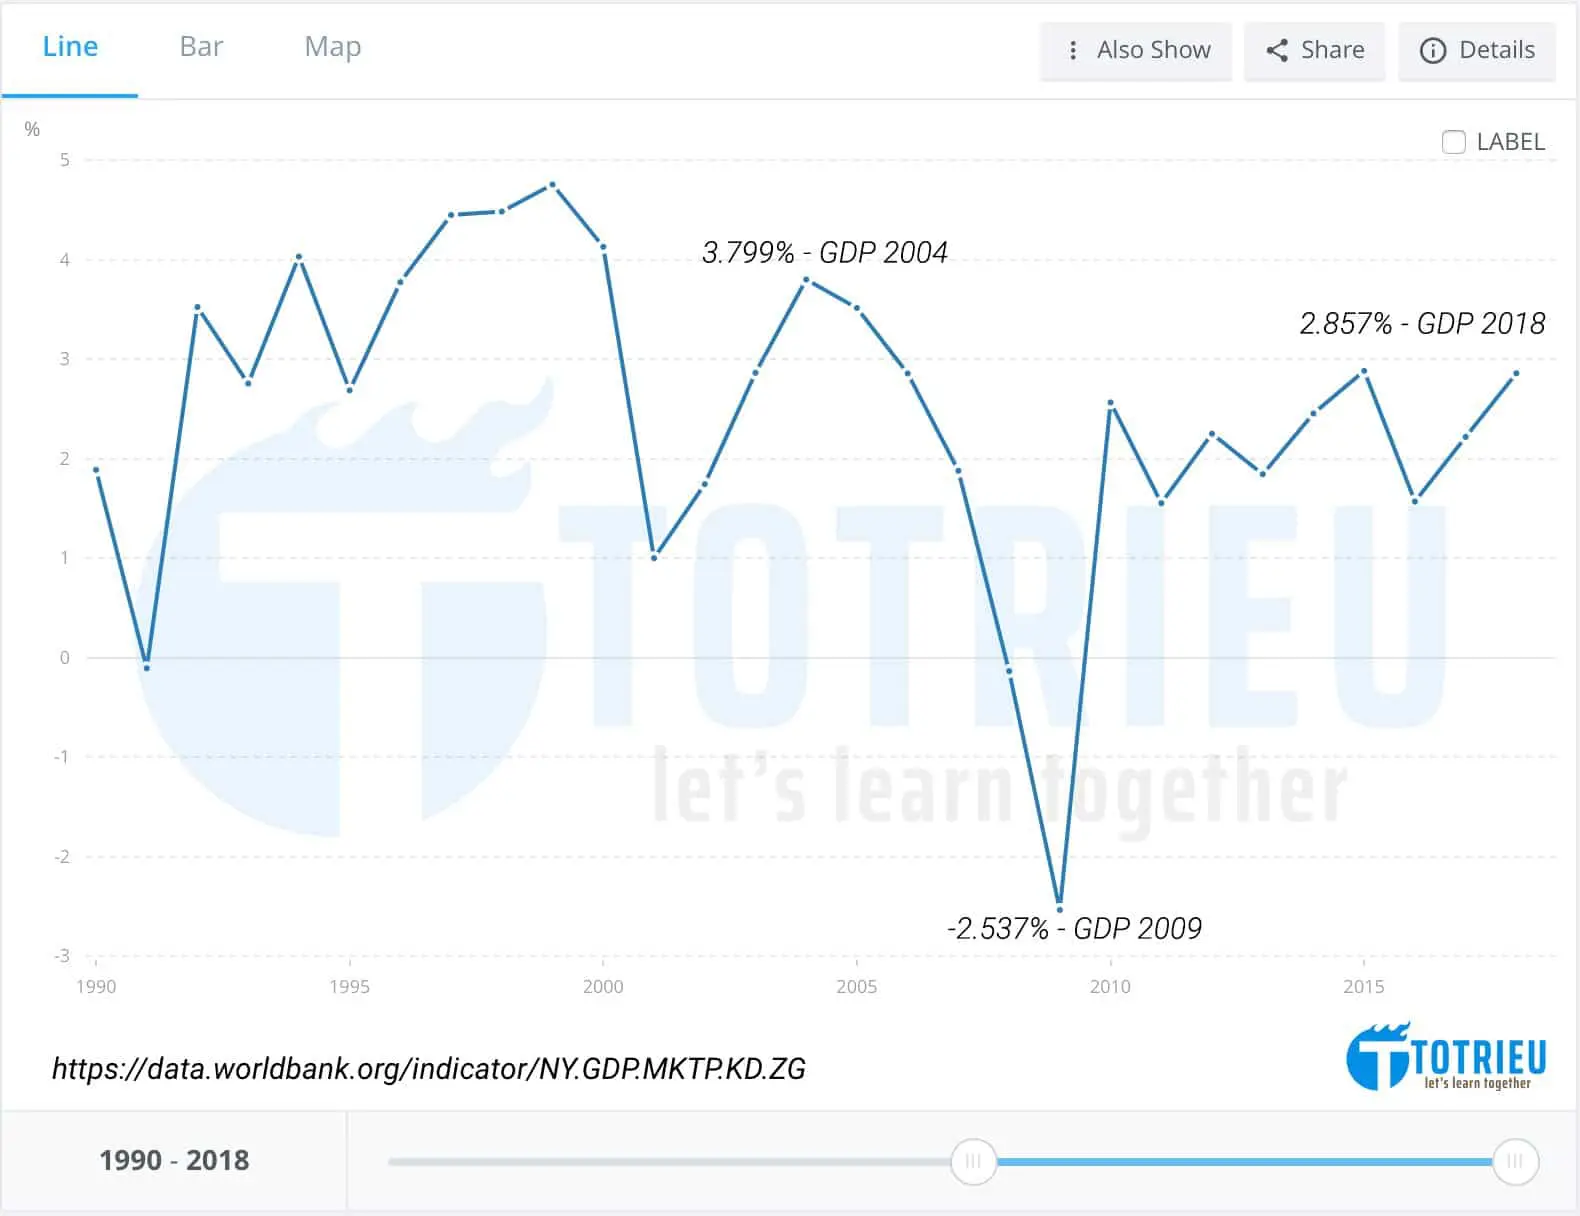The width and height of the screenshot is (1580, 1216).
Task: Switch to the Bar chart tab
Action: tap(200, 47)
